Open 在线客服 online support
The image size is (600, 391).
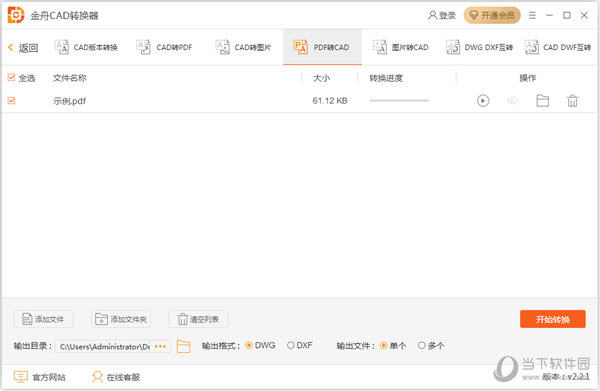tap(116, 377)
